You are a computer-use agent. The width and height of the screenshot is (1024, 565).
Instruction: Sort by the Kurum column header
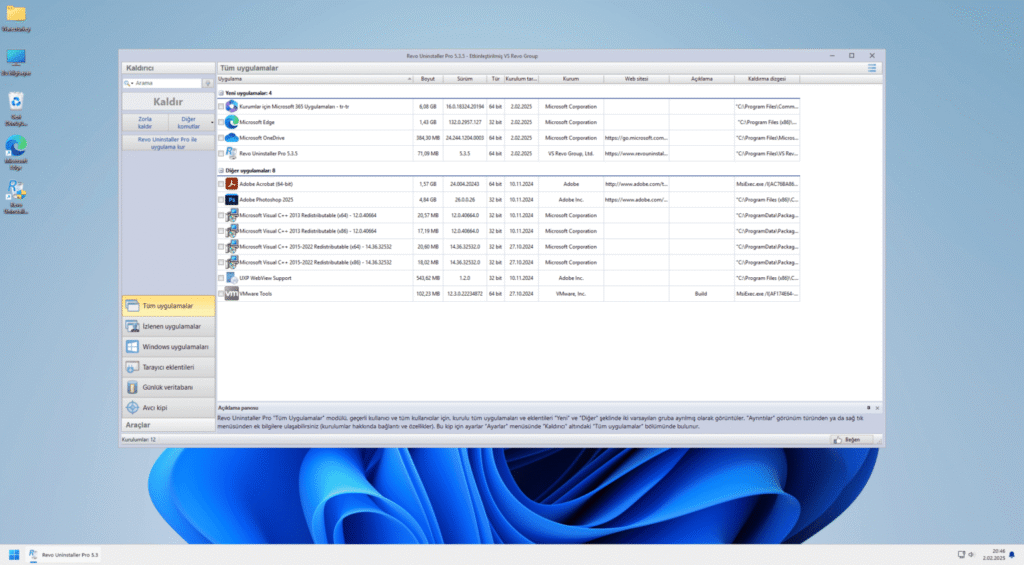[x=571, y=79]
